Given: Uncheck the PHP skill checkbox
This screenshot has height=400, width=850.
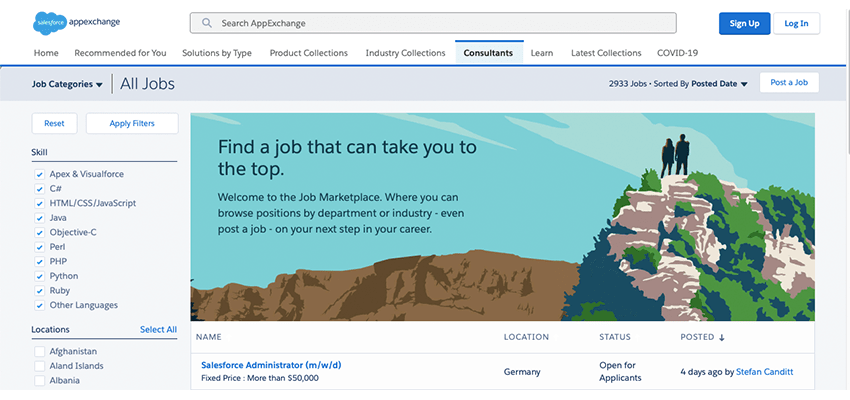Looking at the screenshot, I should (x=39, y=262).
